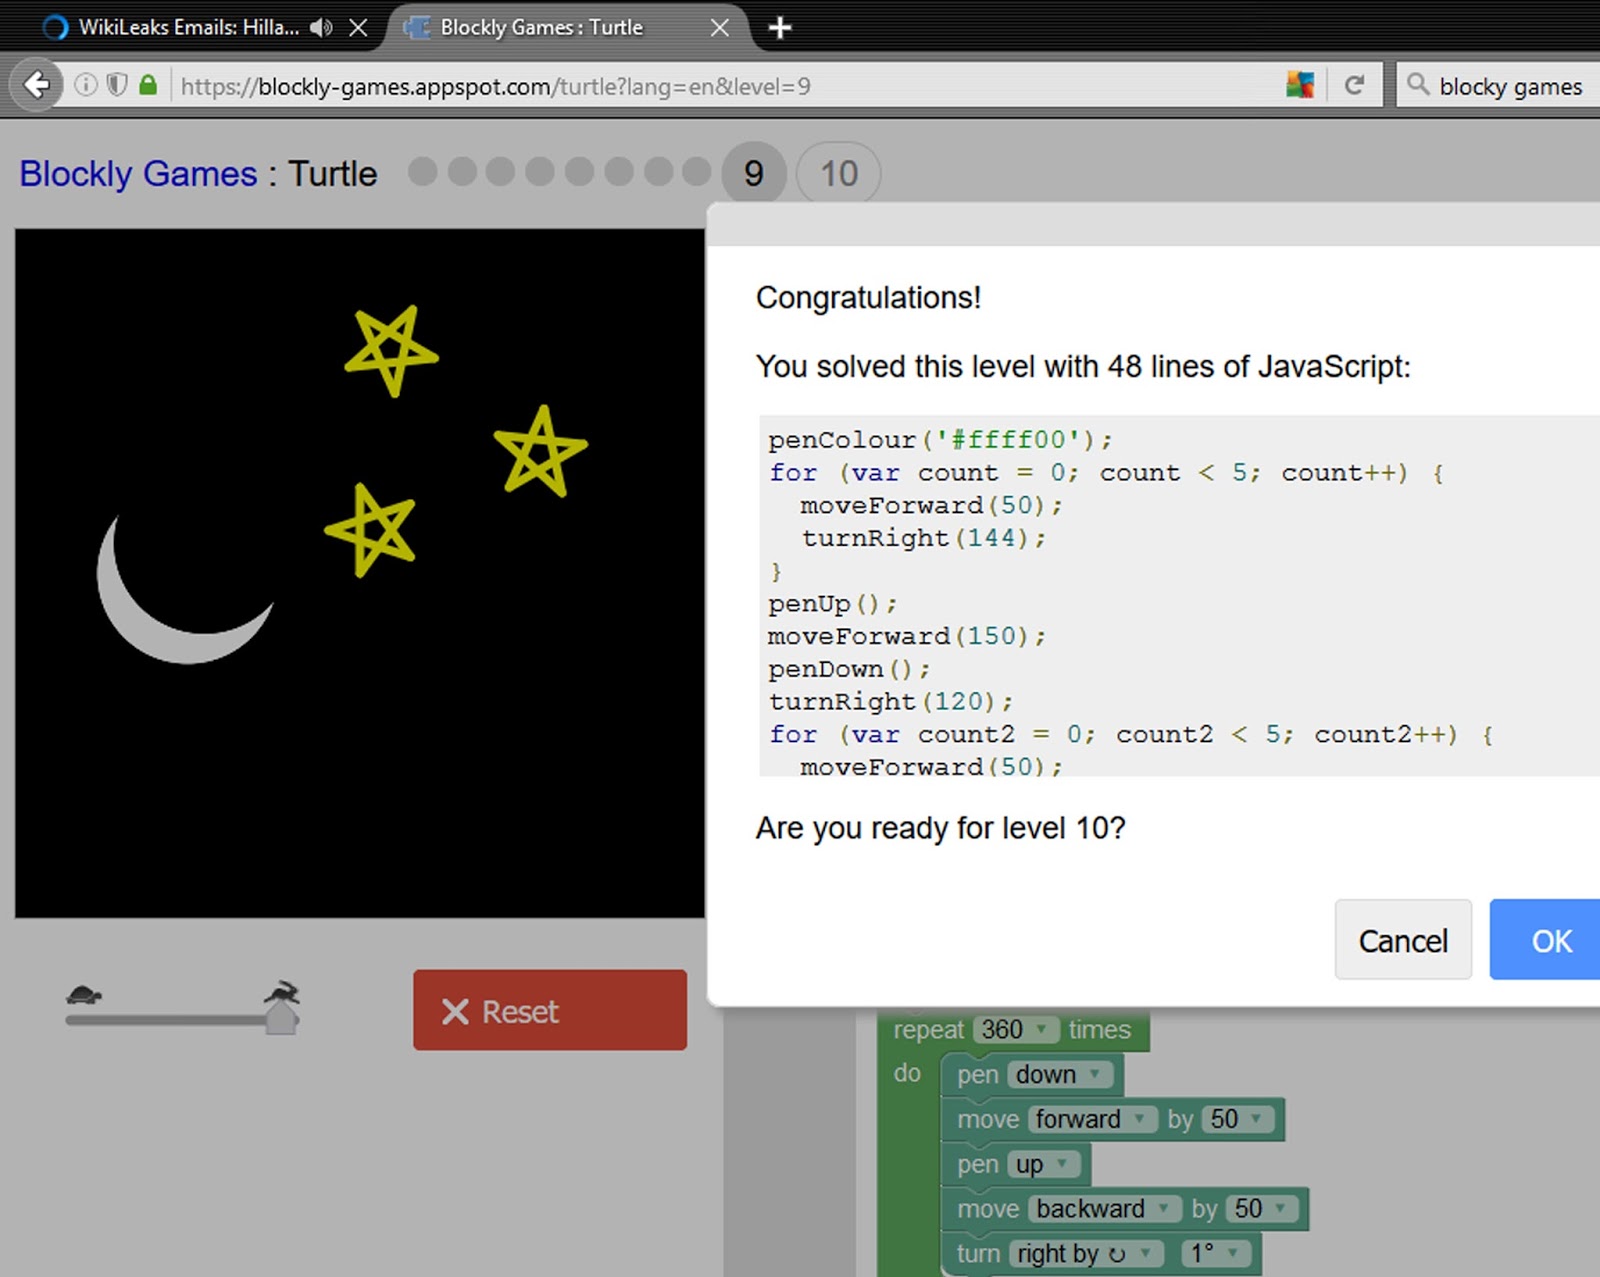Viewport: 1600px width, 1277px height.
Task: Open the move backward 'by 50' distance dropdown
Action: pos(1262,1209)
